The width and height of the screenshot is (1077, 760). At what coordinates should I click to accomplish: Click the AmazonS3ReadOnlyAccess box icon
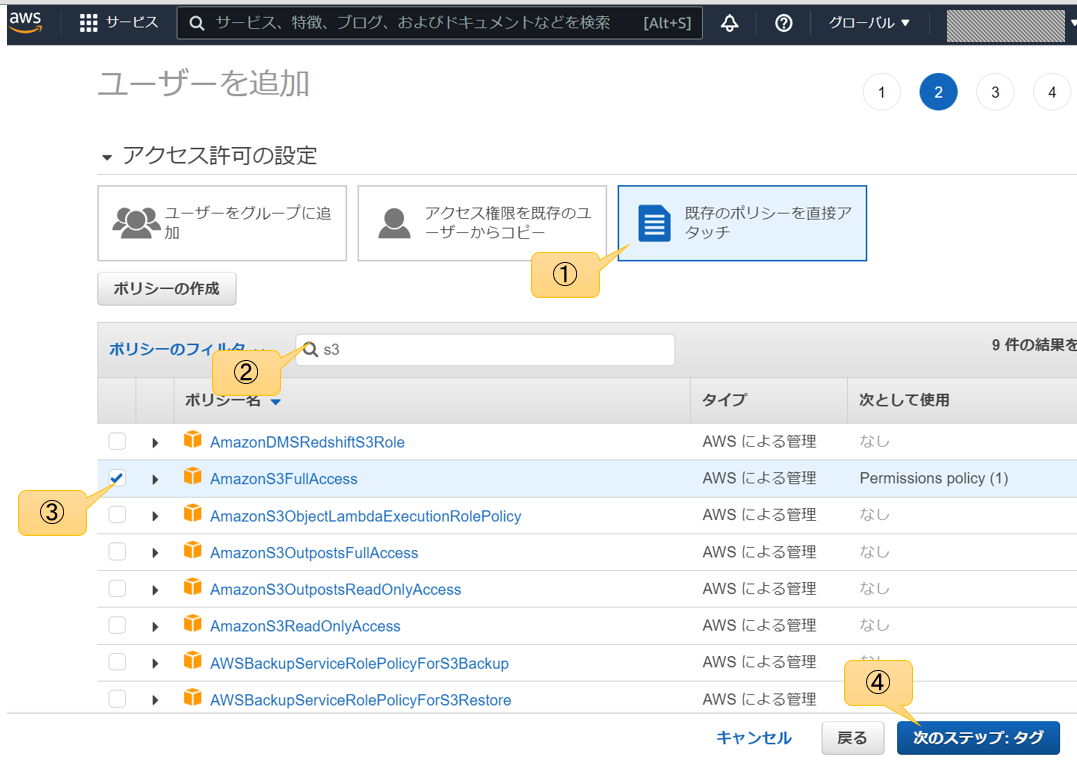pos(193,624)
